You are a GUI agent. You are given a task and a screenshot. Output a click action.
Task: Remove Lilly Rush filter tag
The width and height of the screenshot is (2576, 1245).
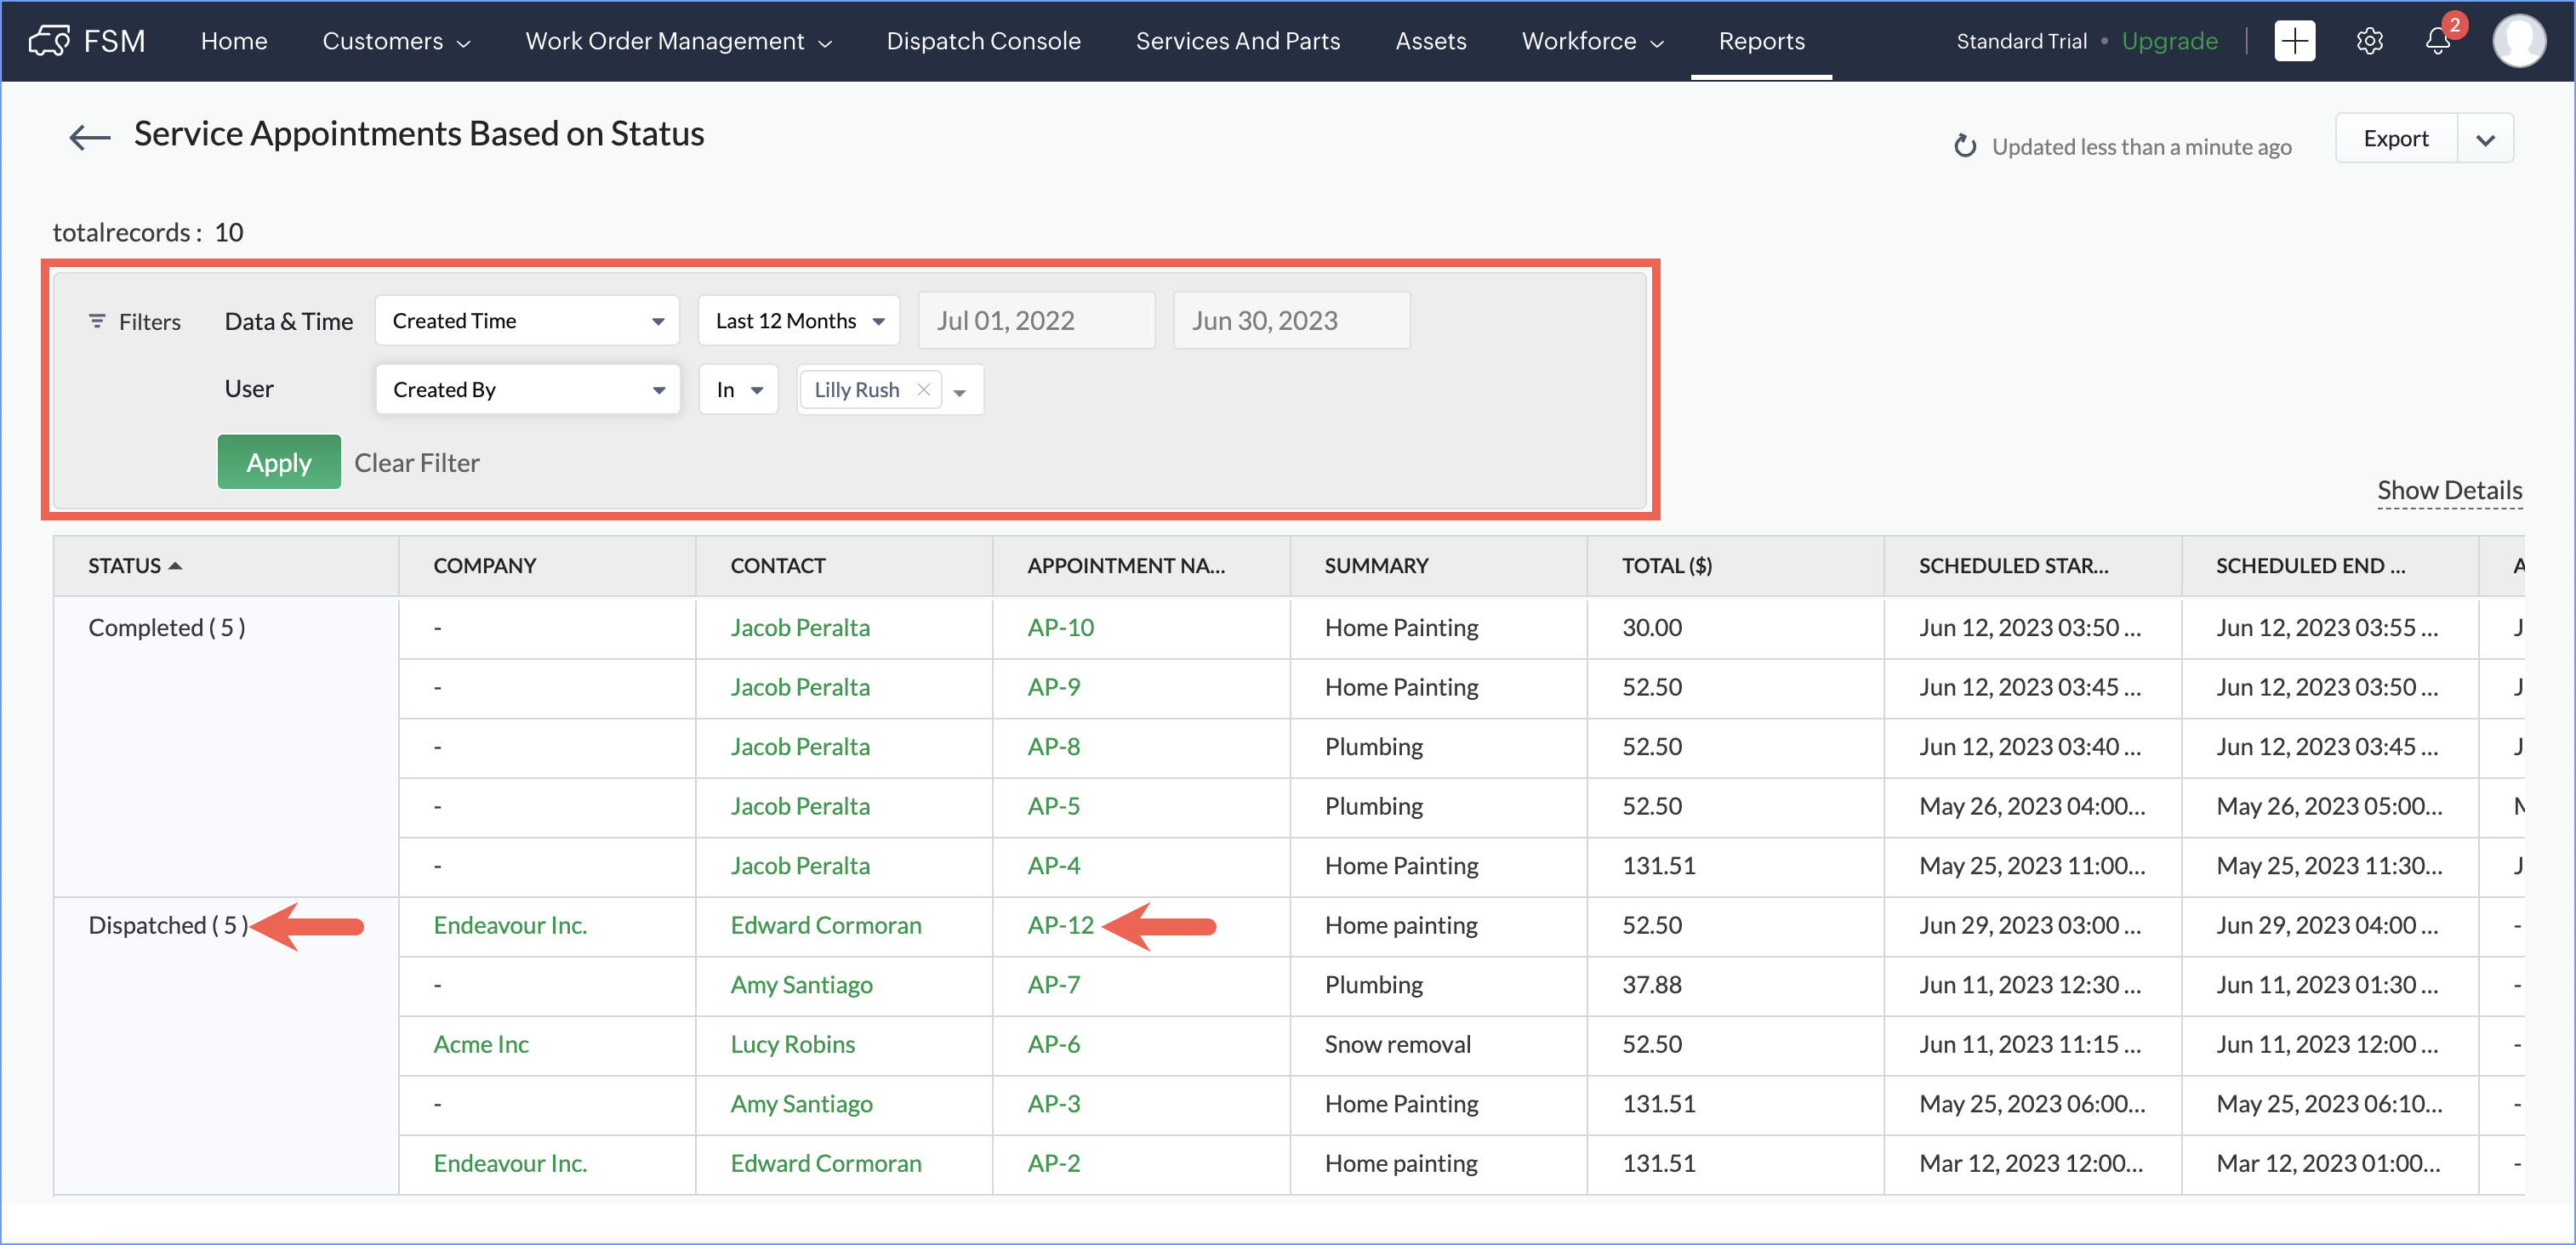923,390
